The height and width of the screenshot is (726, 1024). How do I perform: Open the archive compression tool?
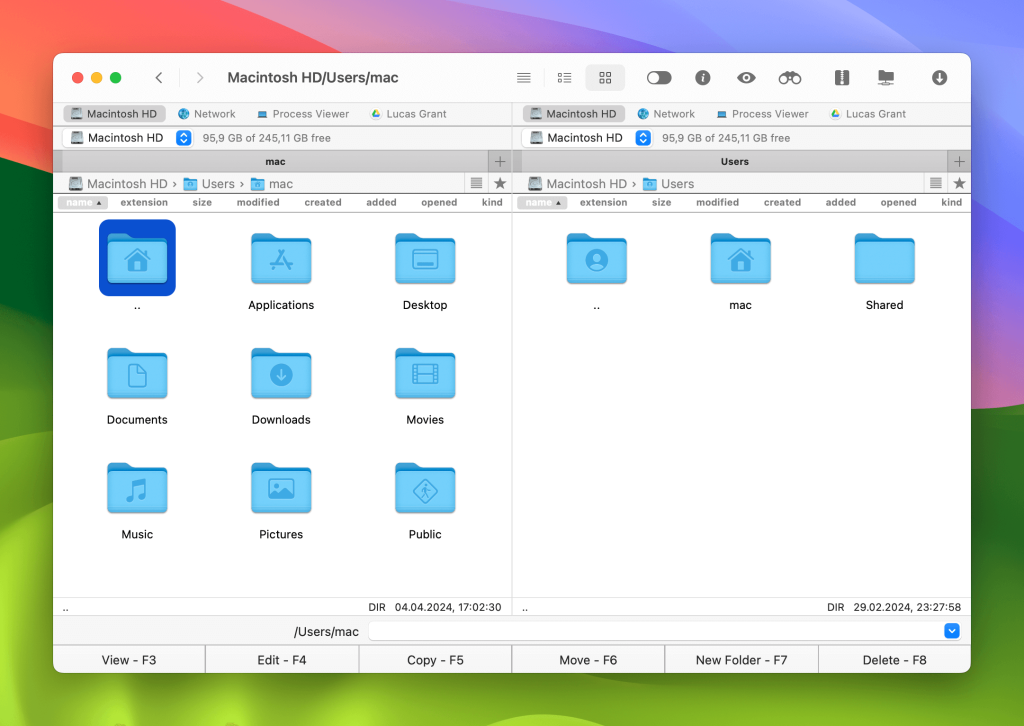(841, 77)
